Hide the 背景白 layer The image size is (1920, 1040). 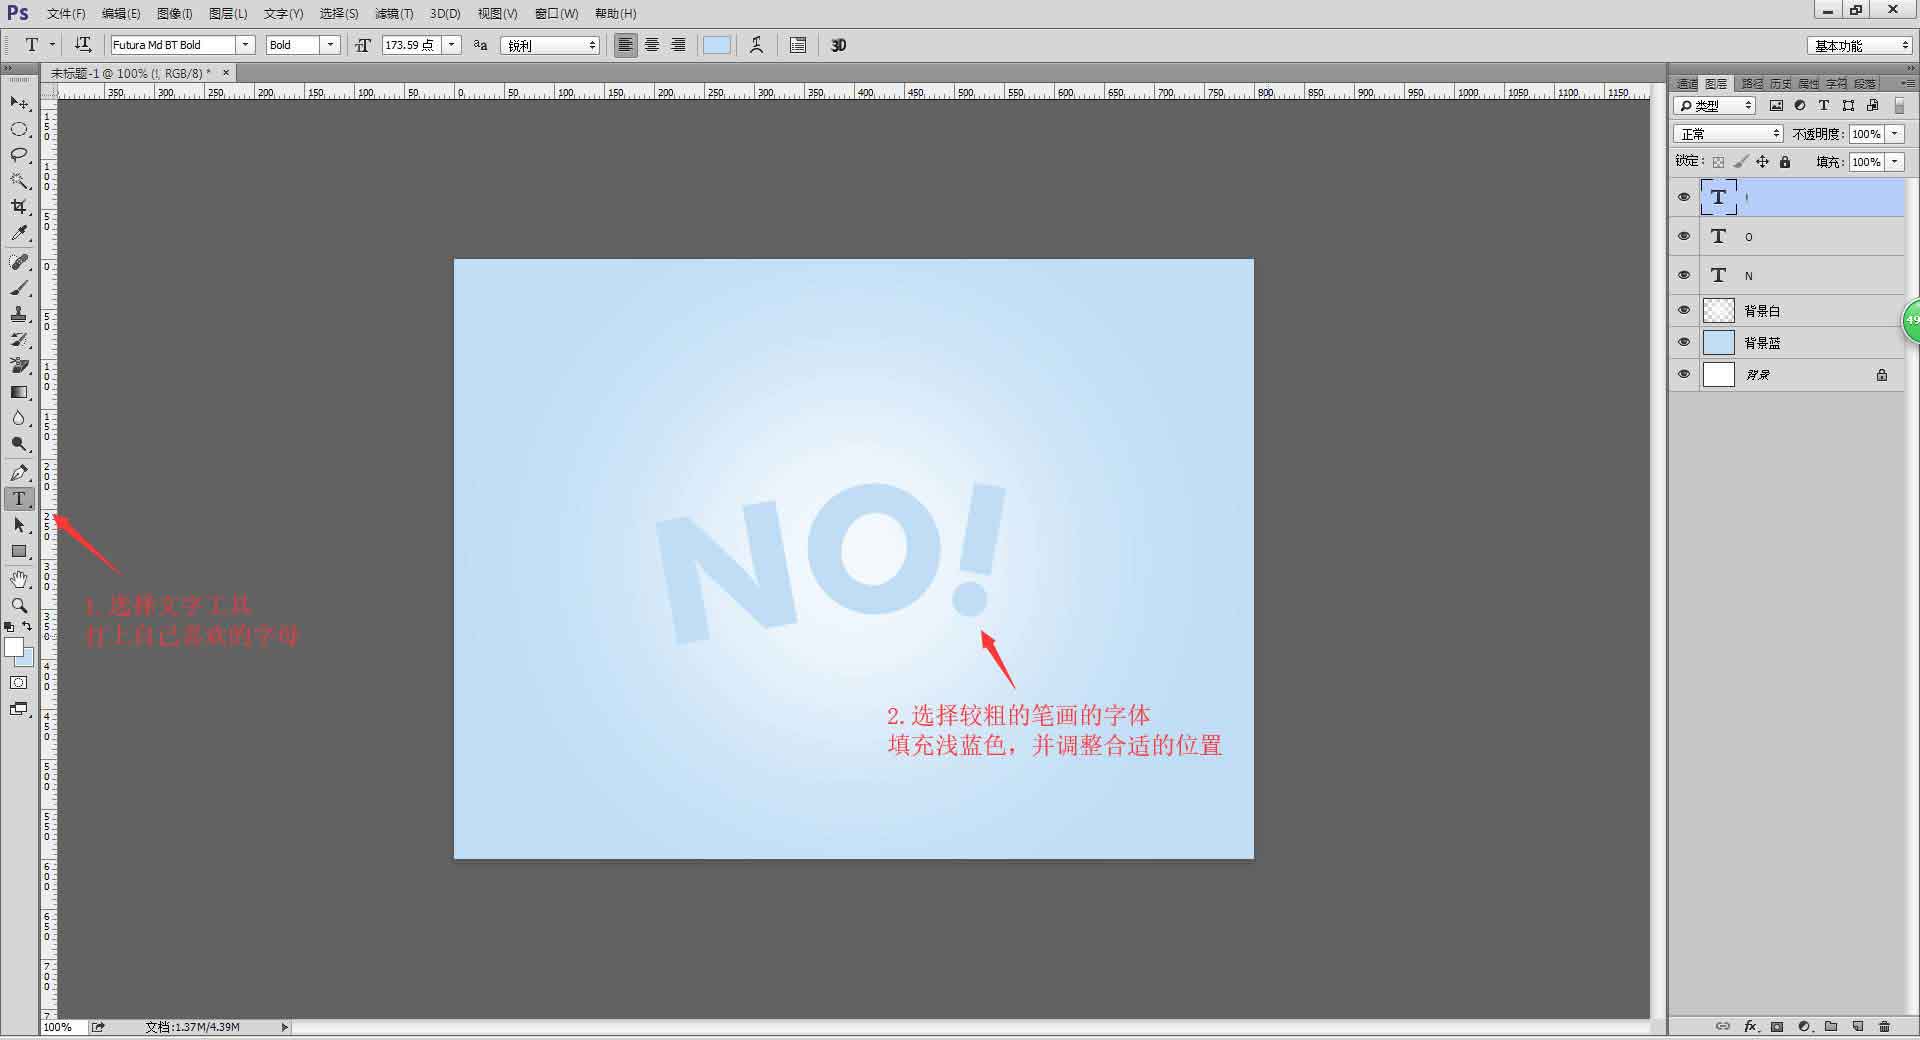pyautogui.click(x=1684, y=311)
